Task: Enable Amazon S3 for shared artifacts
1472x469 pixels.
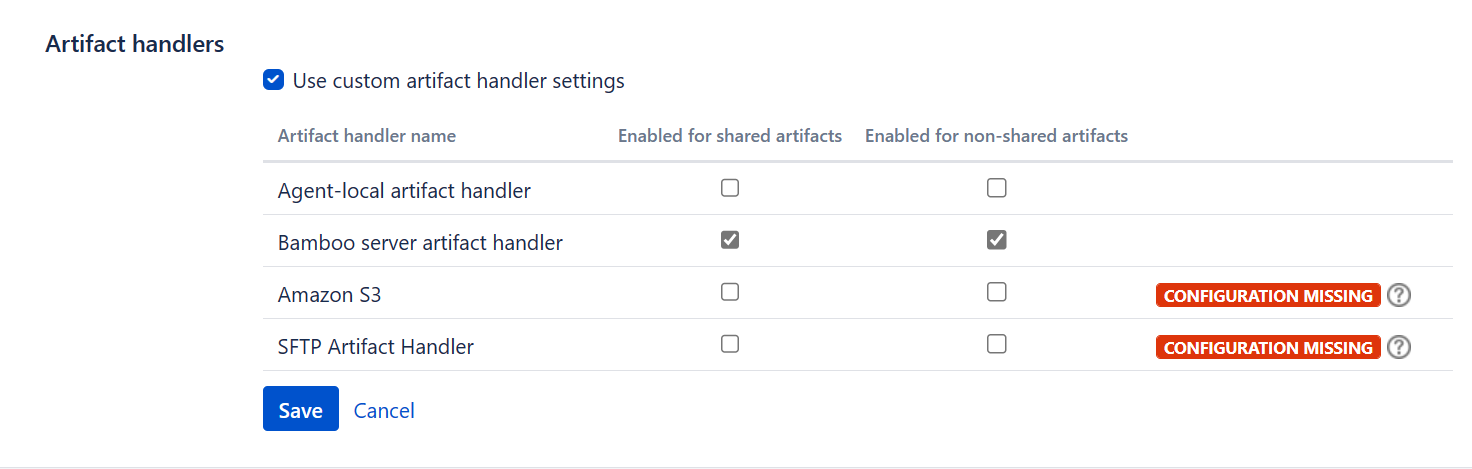Action: click(730, 292)
